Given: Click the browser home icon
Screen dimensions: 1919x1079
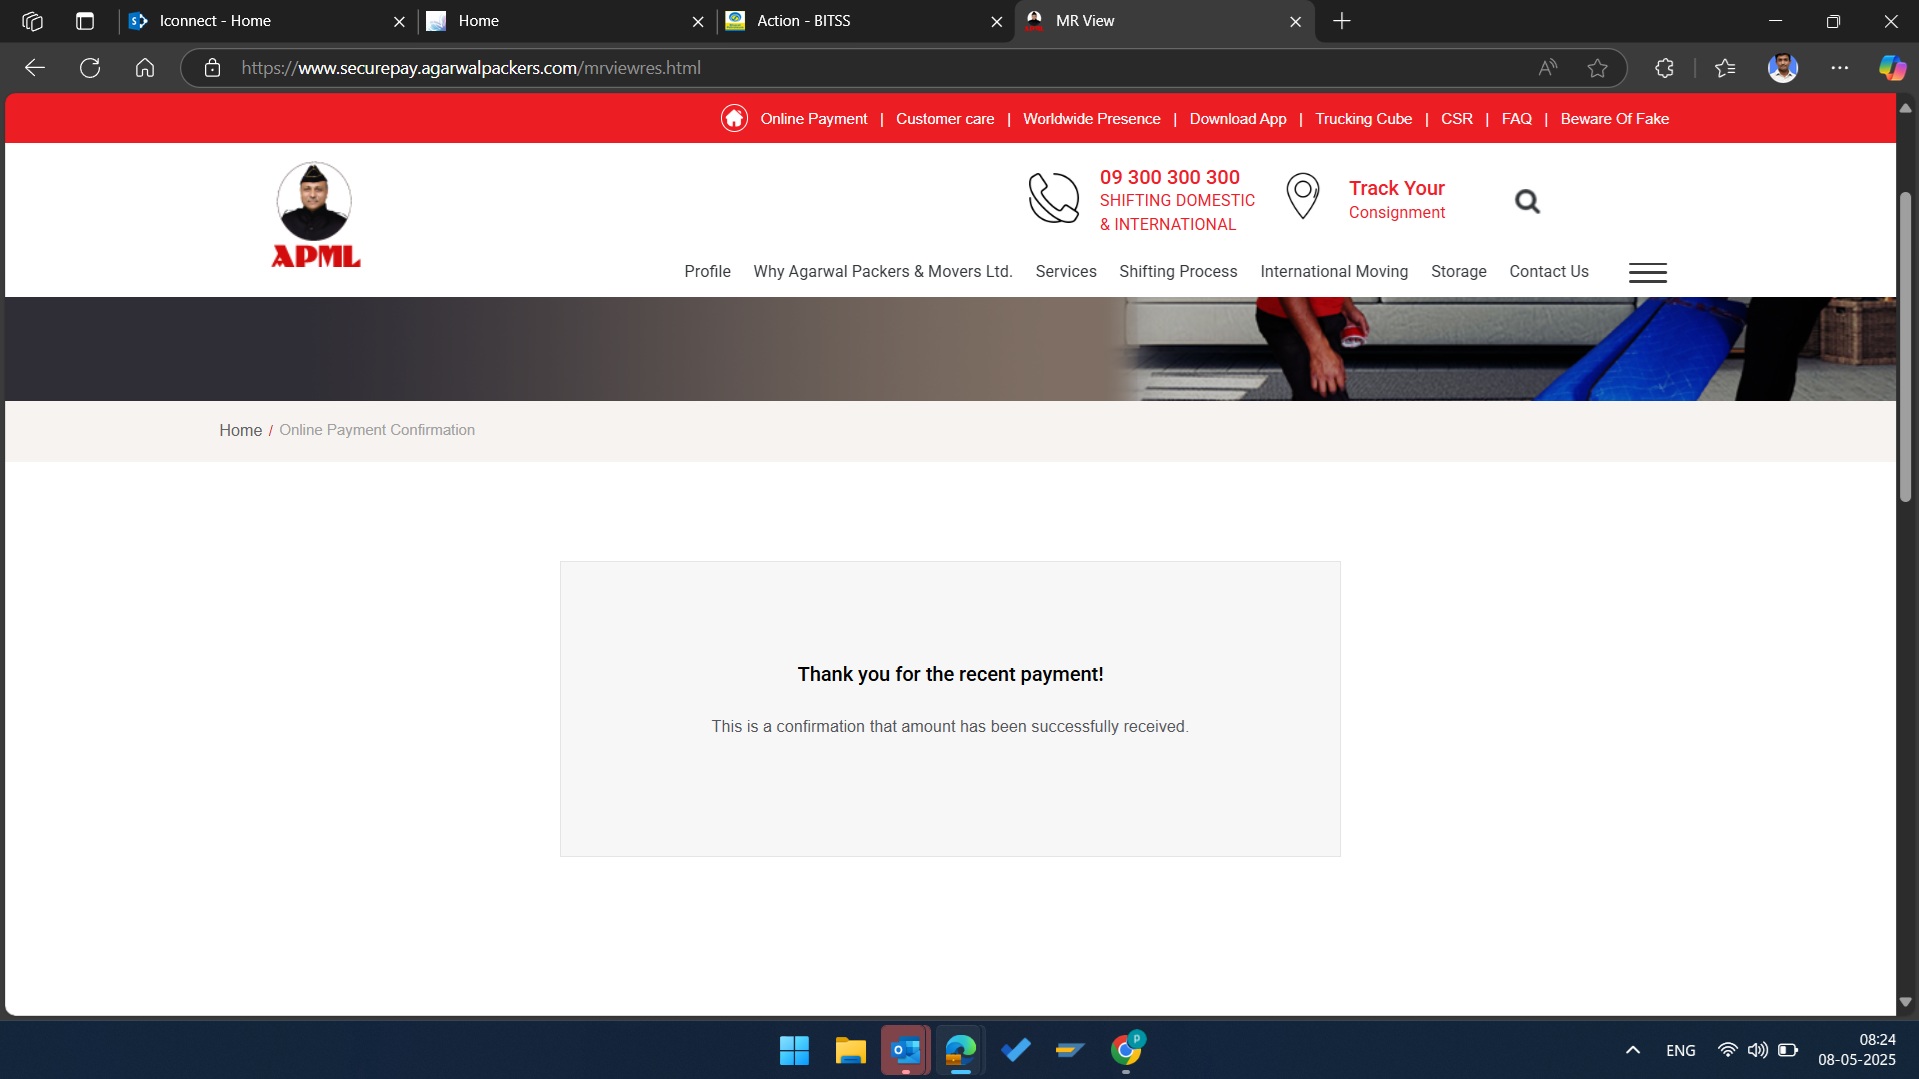Looking at the screenshot, I should 145,68.
